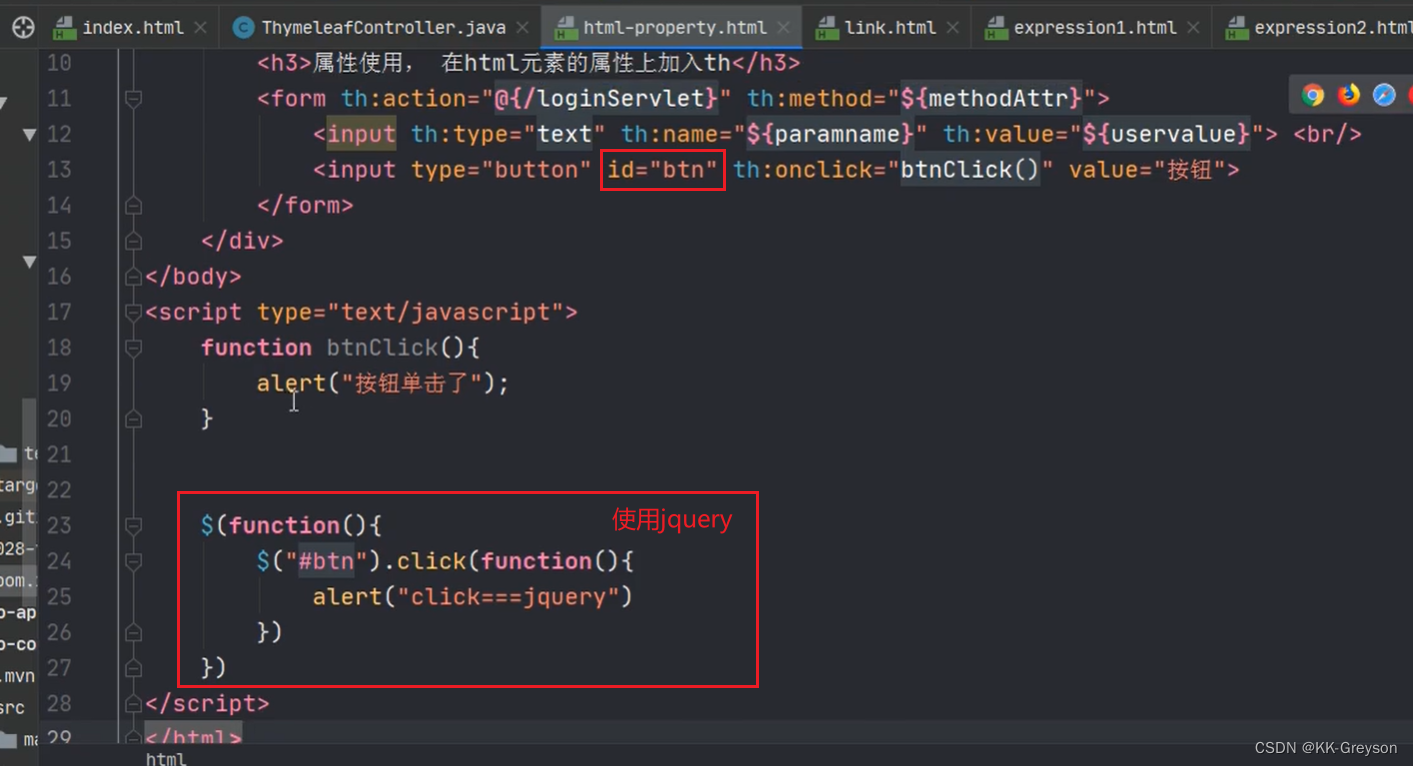Open the expression1.html tab

[1095, 28]
